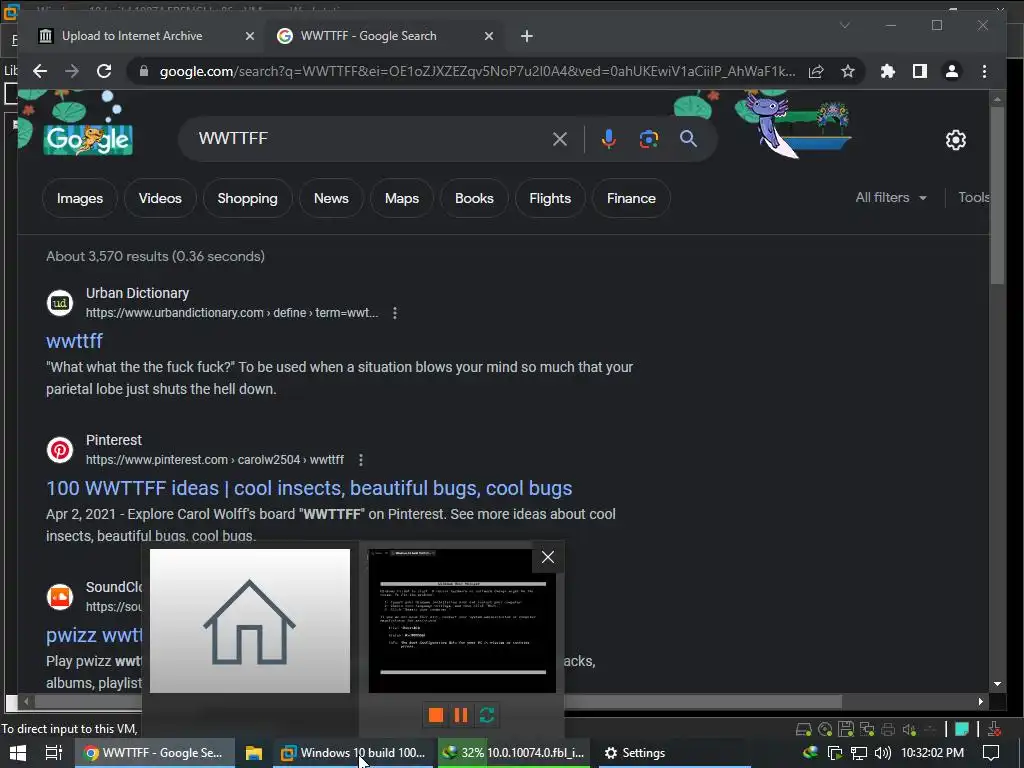Click the vertical scrollbar thumb
This screenshot has width=1024, height=768.
pos(997,195)
